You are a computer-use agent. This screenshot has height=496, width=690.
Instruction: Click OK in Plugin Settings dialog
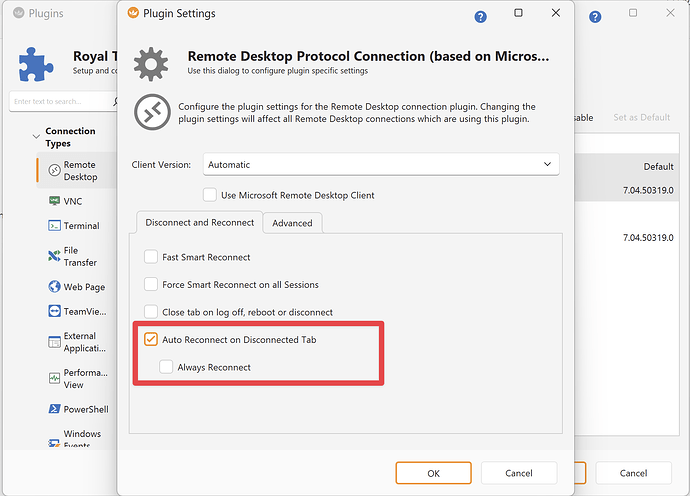pos(433,473)
